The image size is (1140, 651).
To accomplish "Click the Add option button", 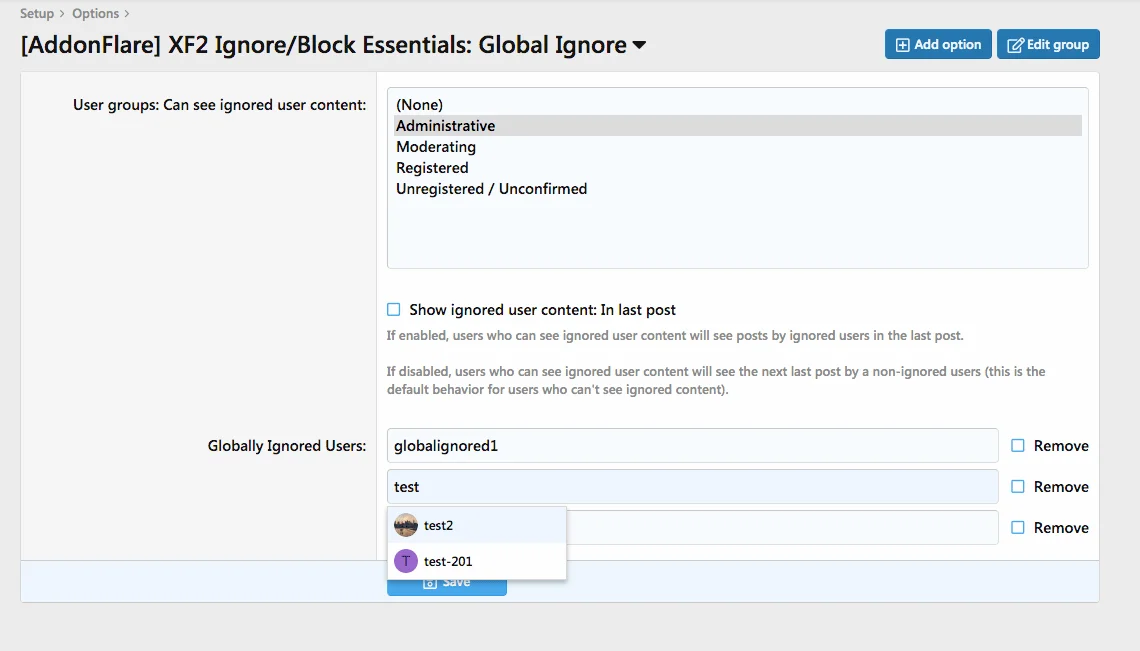I will point(938,43).
